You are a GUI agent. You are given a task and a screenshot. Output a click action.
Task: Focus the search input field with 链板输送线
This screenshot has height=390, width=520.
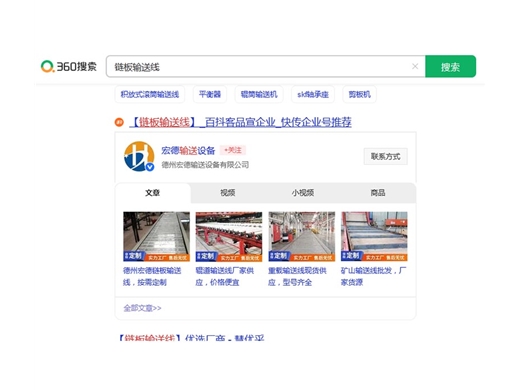click(x=266, y=66)
